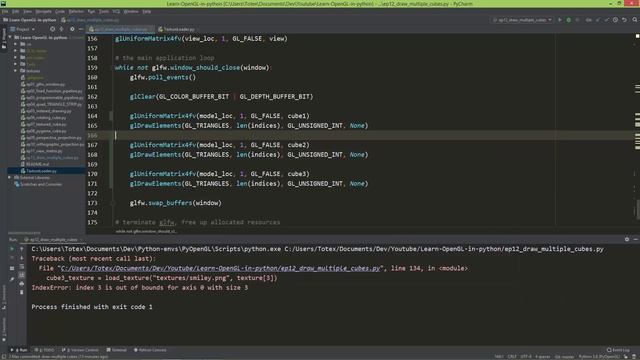Open the Event Log
This screenshot has height=360, width=640.
(618, 350)
